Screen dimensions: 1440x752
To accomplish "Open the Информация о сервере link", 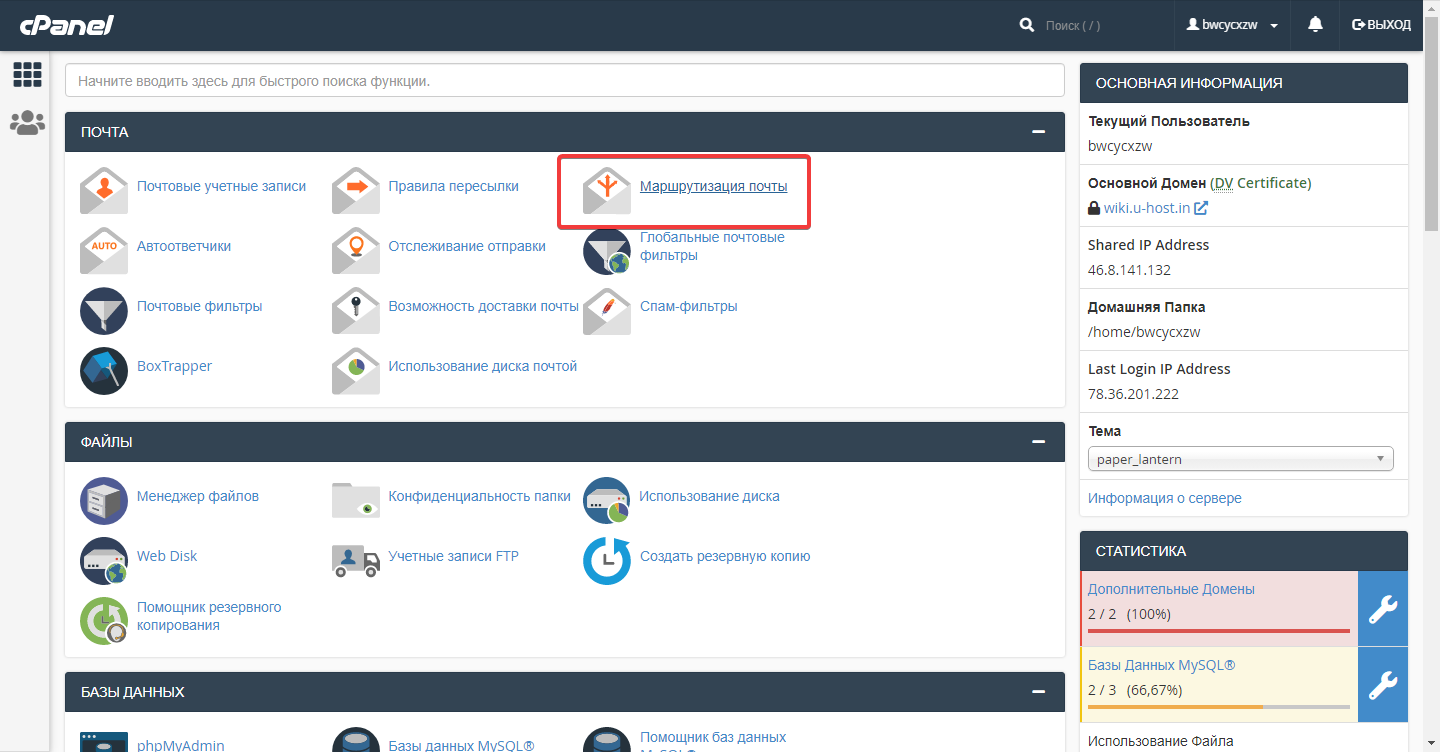I will point(1165,498).
